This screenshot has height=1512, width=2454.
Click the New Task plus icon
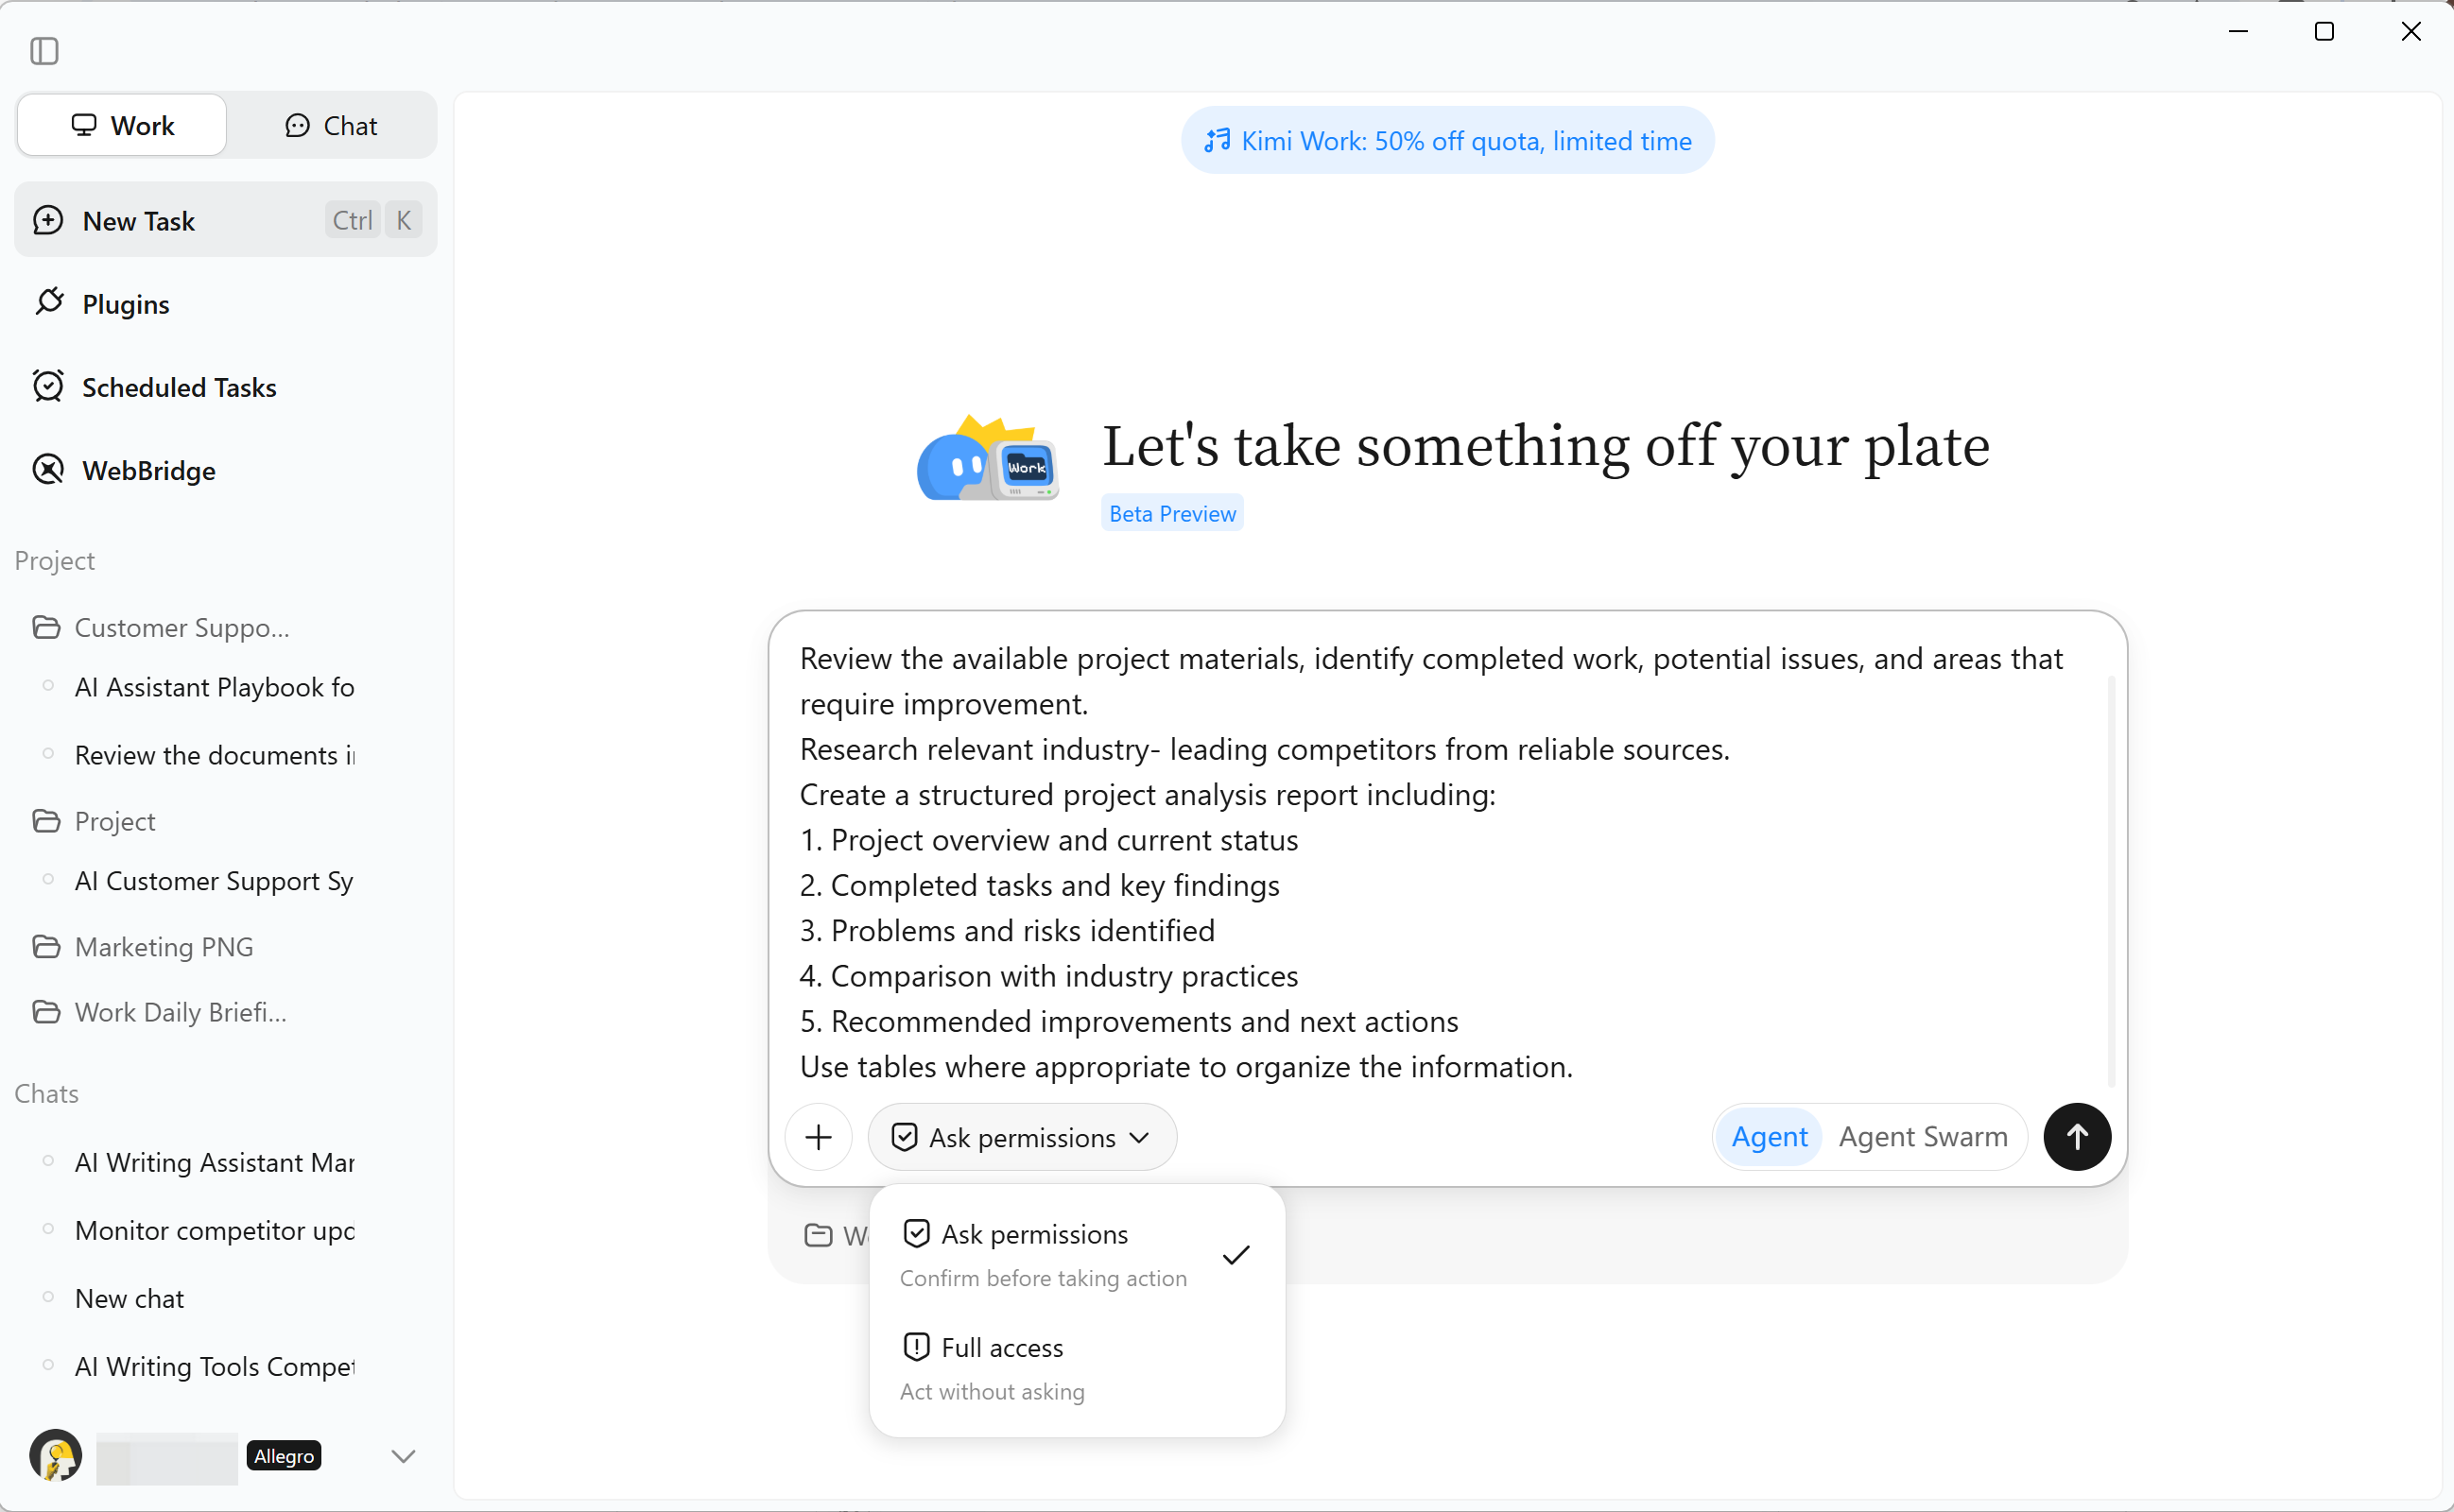[x=48, y=220]
